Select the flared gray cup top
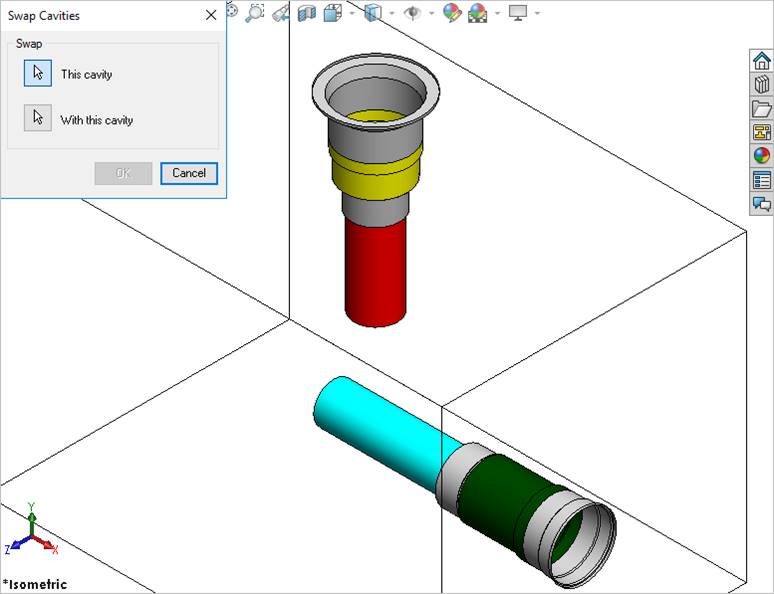 [376, 91]
